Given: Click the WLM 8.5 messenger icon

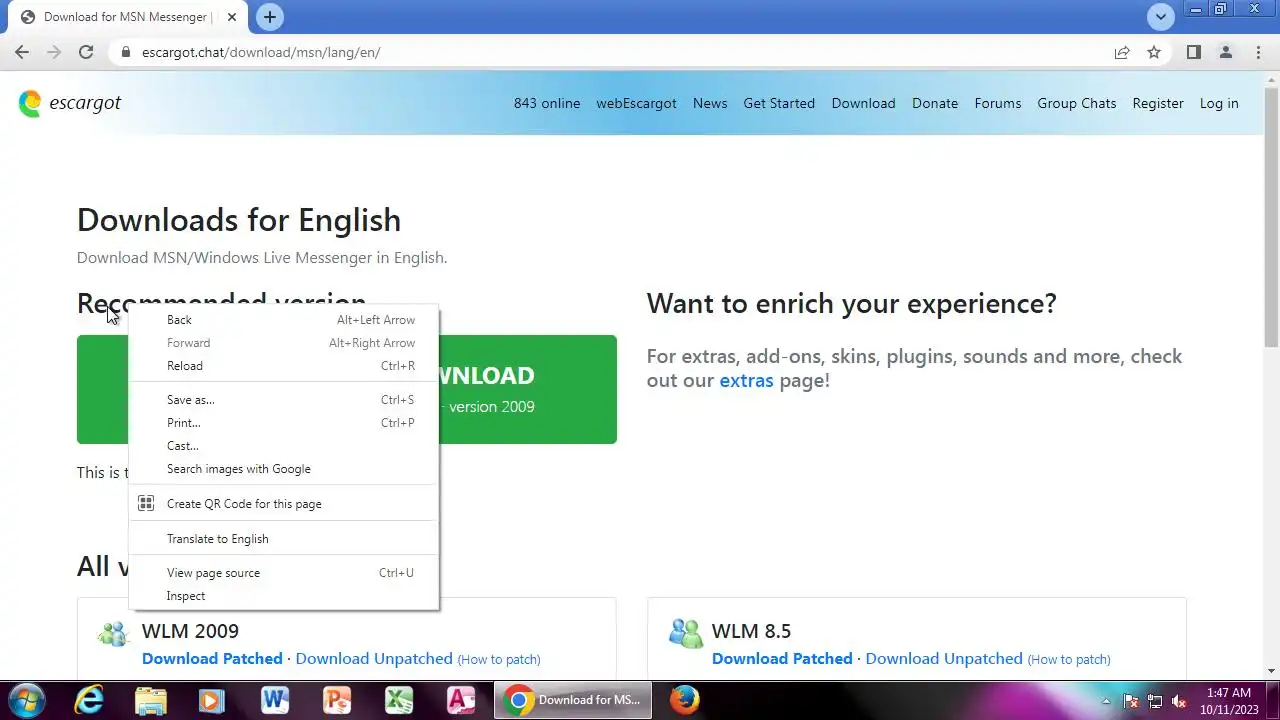Looking at the screenshot, I should pos(685,634).
